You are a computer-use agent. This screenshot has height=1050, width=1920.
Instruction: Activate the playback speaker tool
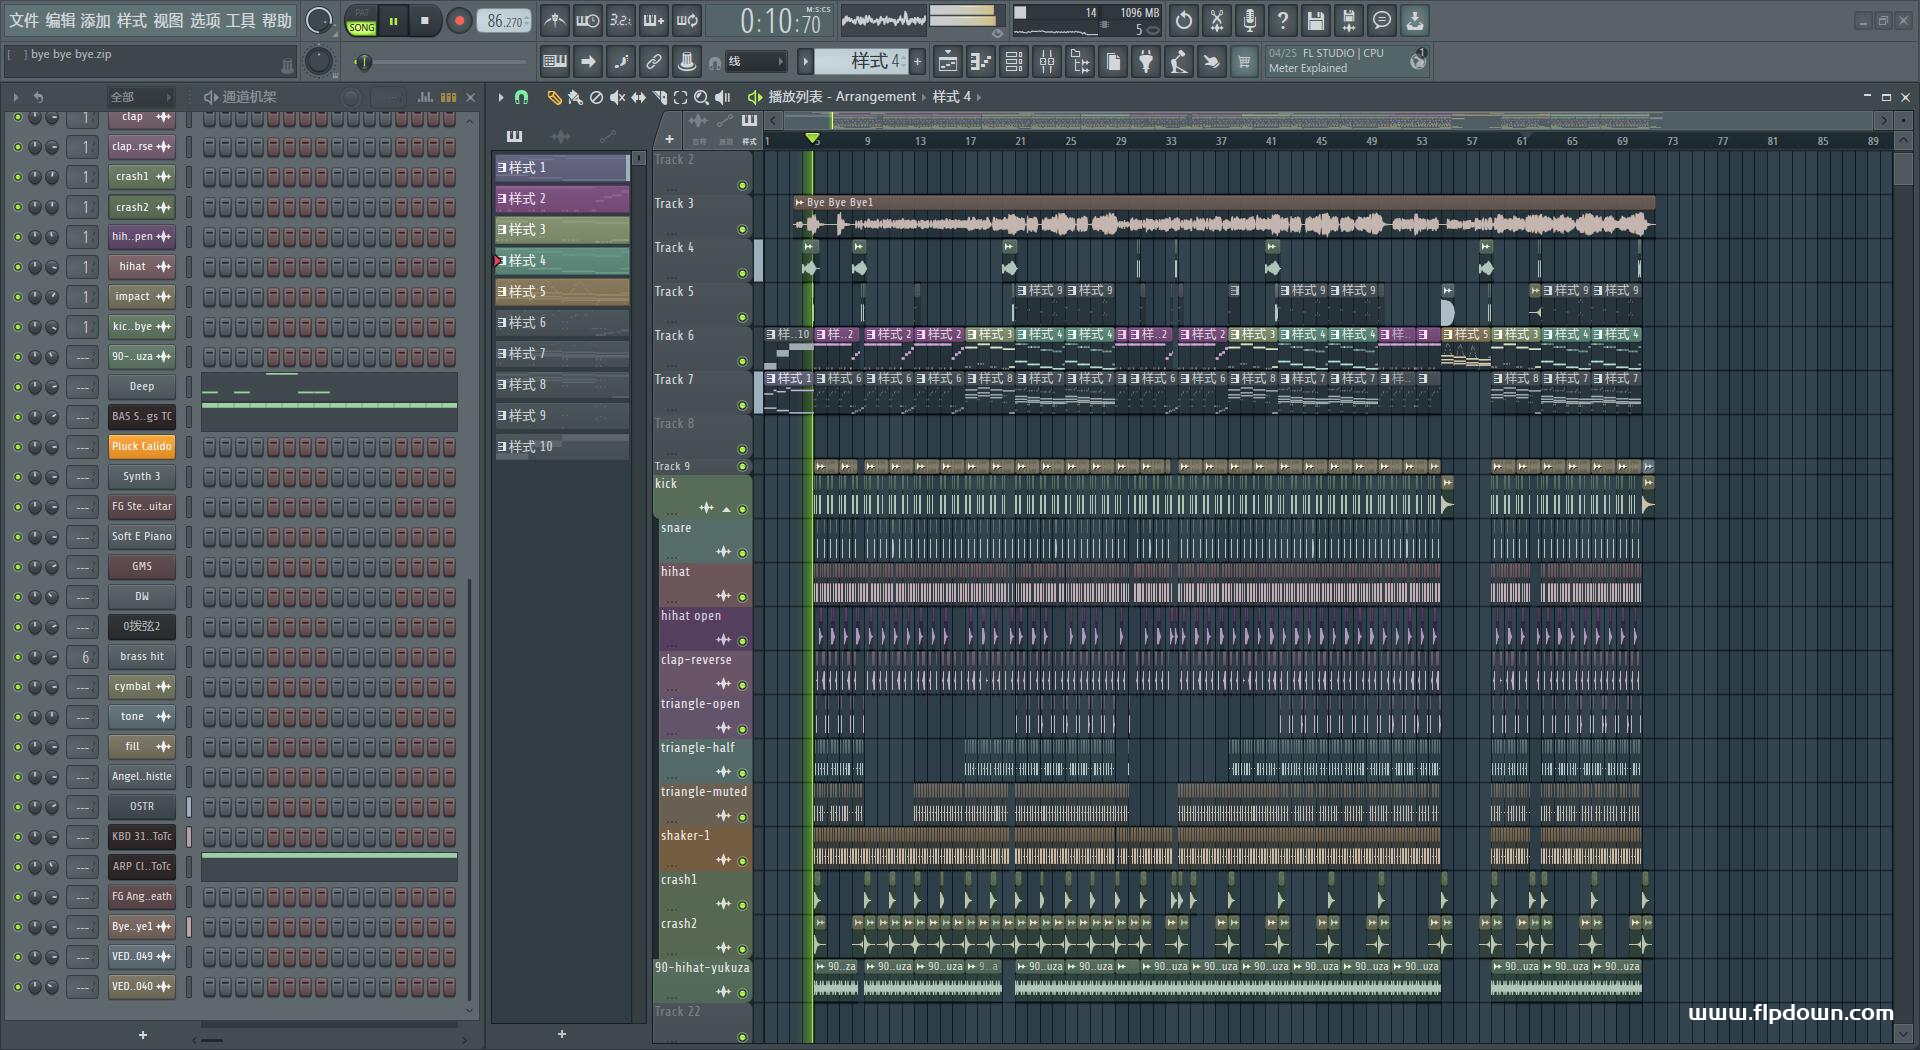(723, 97)
